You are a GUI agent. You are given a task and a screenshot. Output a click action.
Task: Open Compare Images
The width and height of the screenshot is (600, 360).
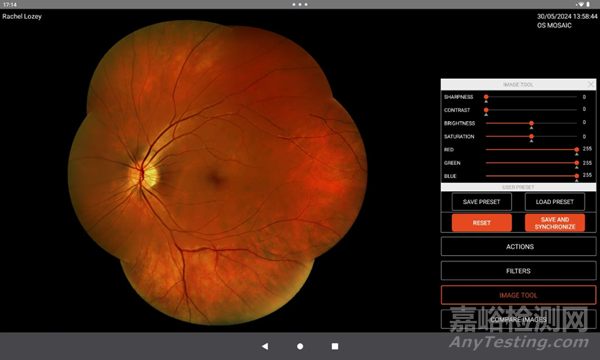(x=518, y=319)
